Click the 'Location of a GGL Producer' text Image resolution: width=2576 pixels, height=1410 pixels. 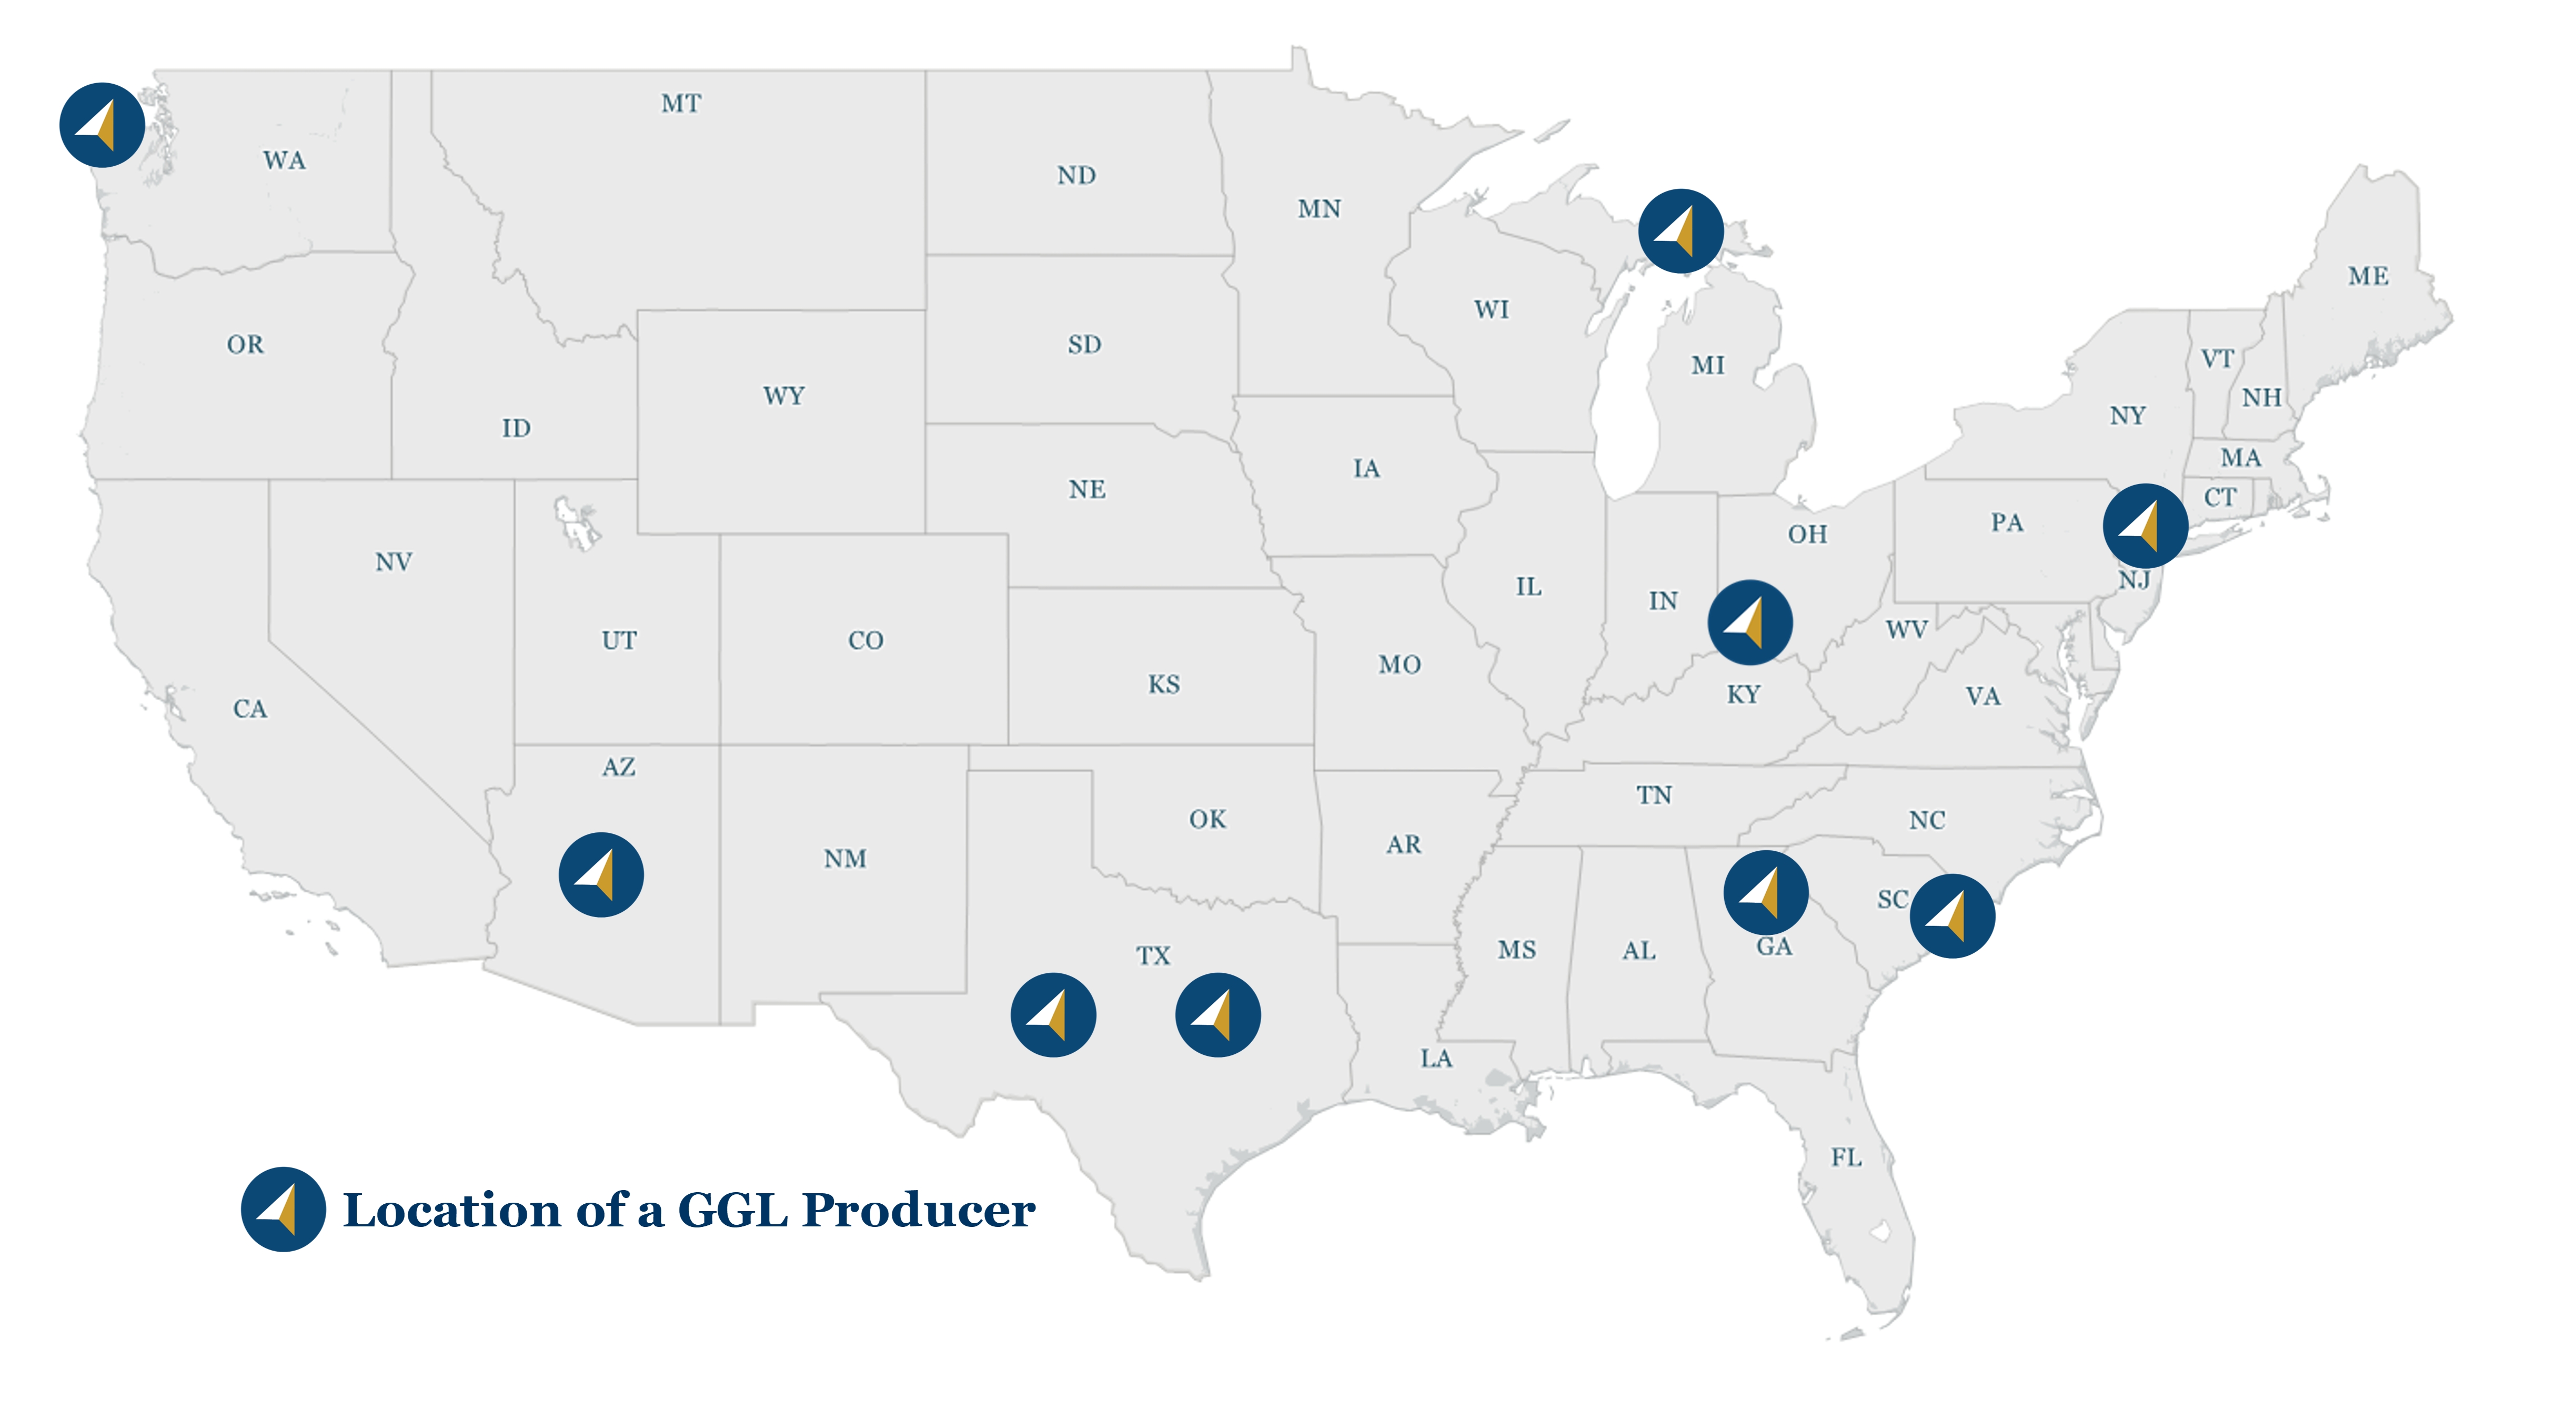coord(689,1210)
